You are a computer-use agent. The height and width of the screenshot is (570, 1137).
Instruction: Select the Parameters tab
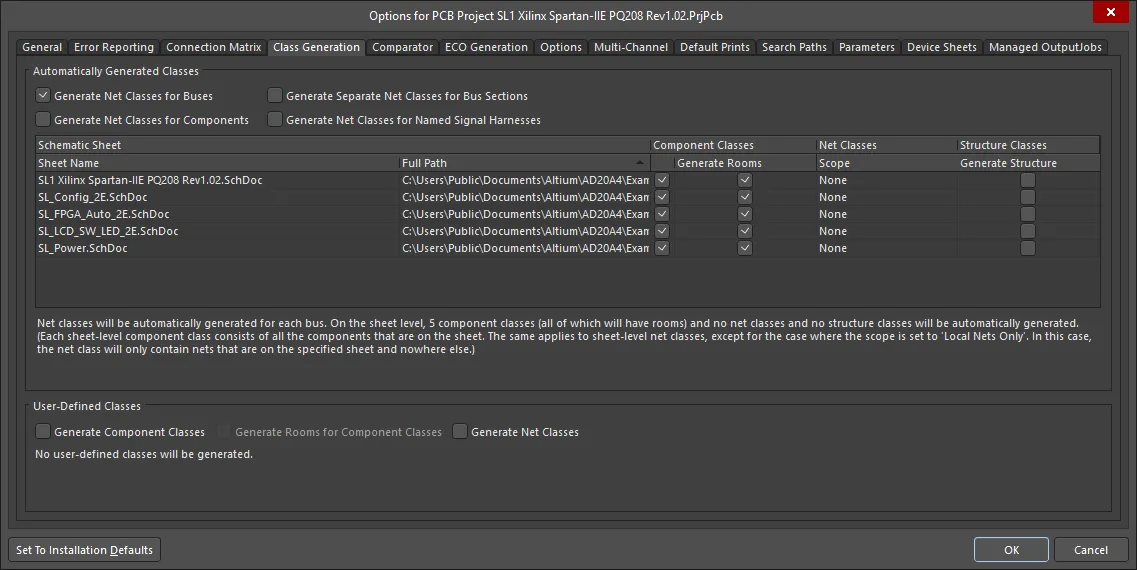click(867, 47)
